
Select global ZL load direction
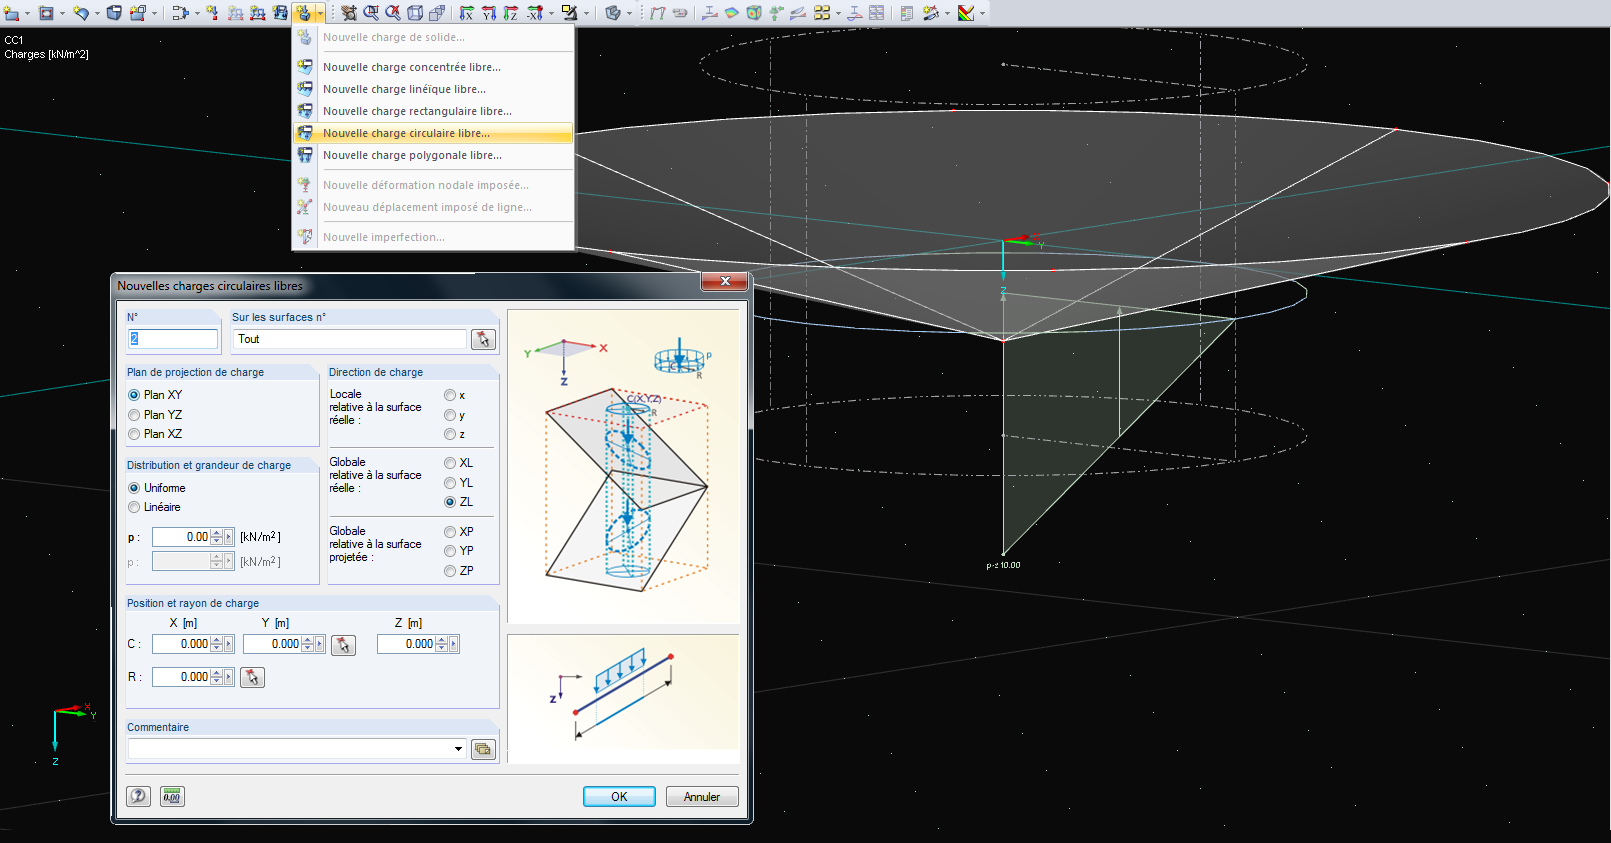coord(450,502)
